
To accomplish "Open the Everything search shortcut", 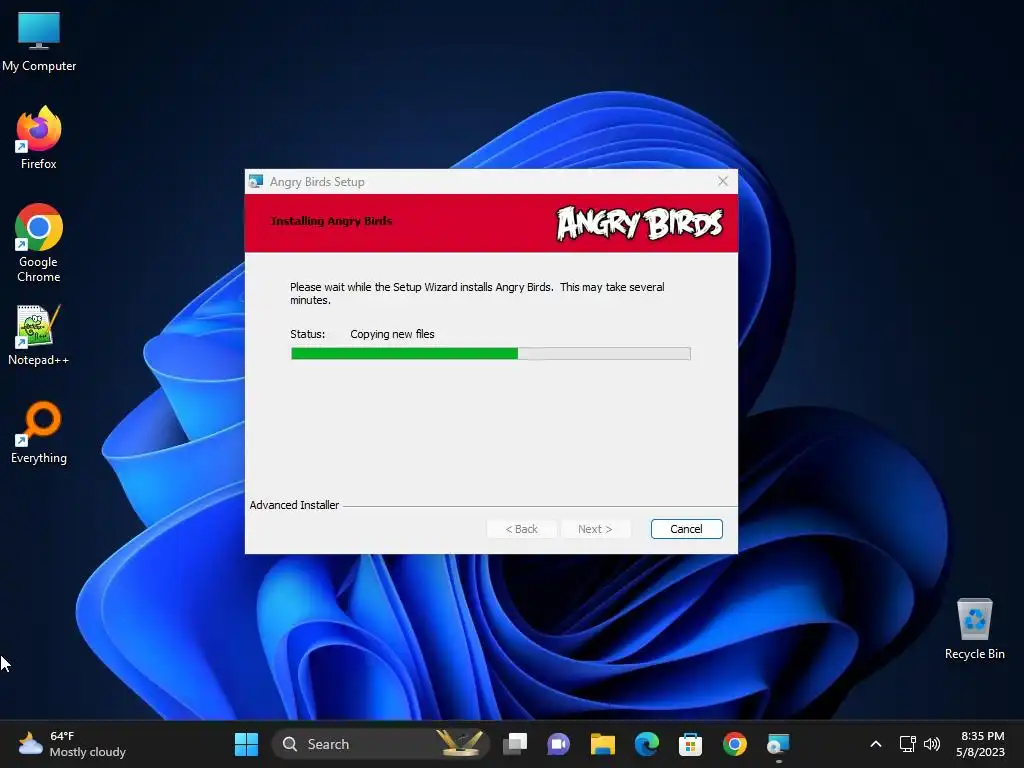I will 39,432.
